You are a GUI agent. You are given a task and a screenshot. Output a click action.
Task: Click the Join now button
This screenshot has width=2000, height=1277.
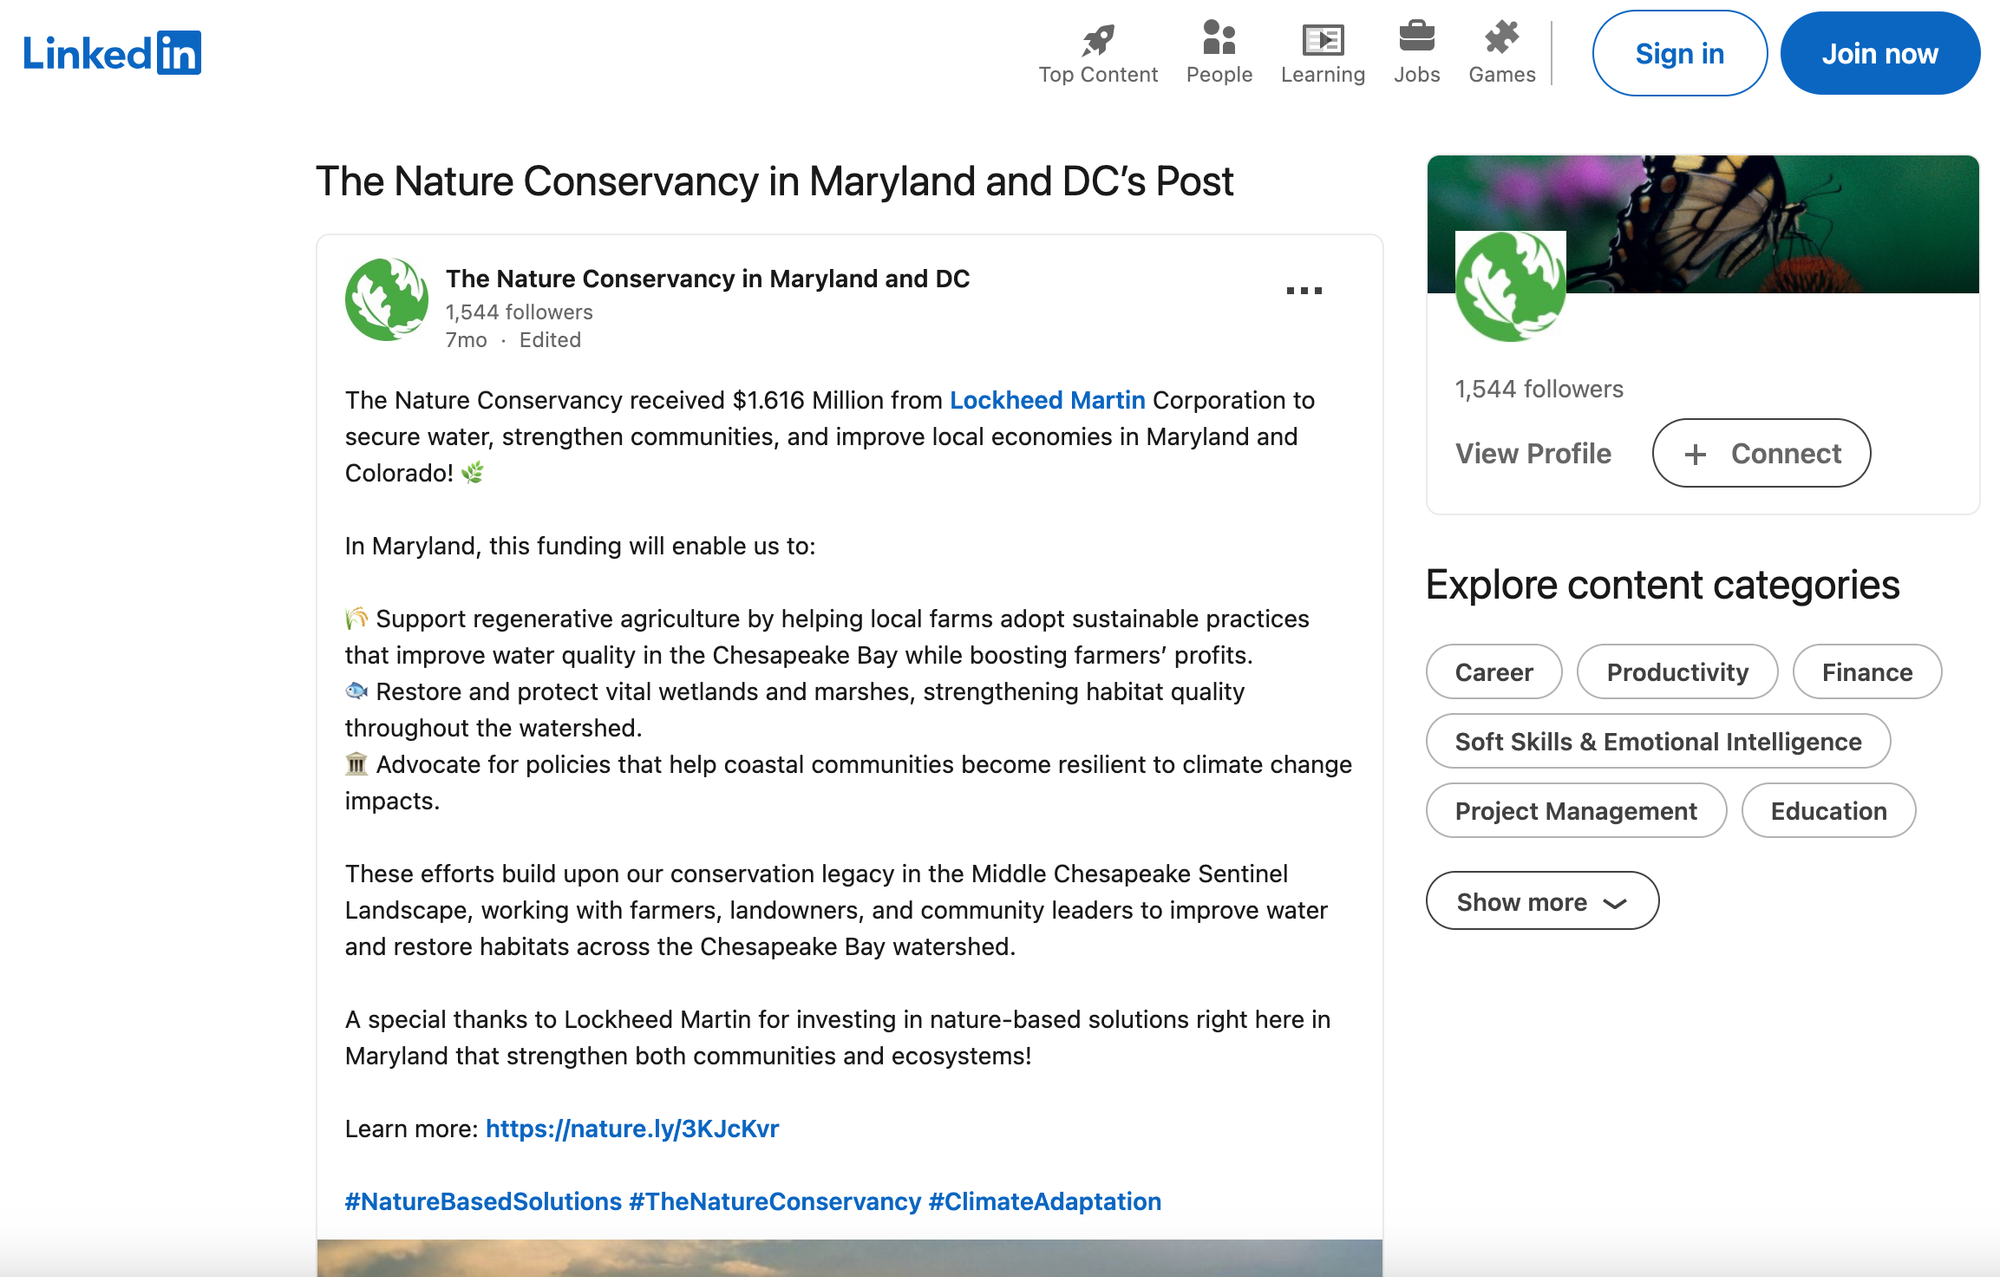pos(1880,53)
